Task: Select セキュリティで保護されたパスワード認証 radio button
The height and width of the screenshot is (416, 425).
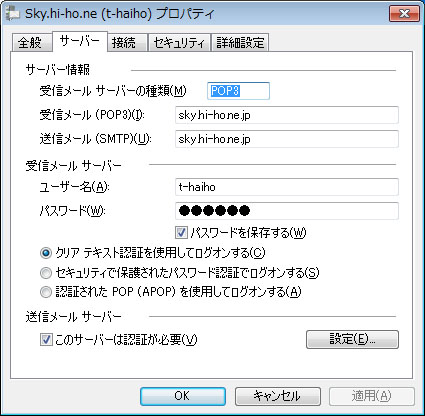Action: pyautogui.click(x=46, y=273)
